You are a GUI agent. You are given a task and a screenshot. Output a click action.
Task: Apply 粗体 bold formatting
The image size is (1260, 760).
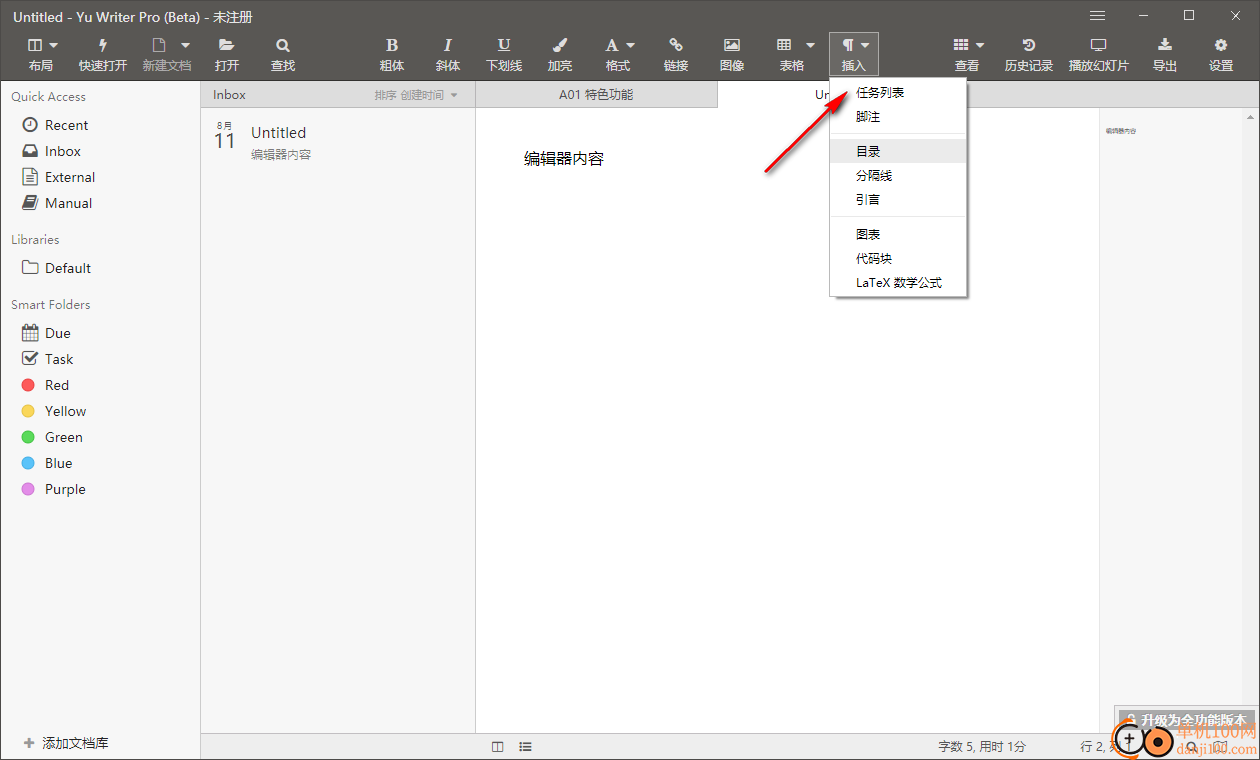[392, 54]
